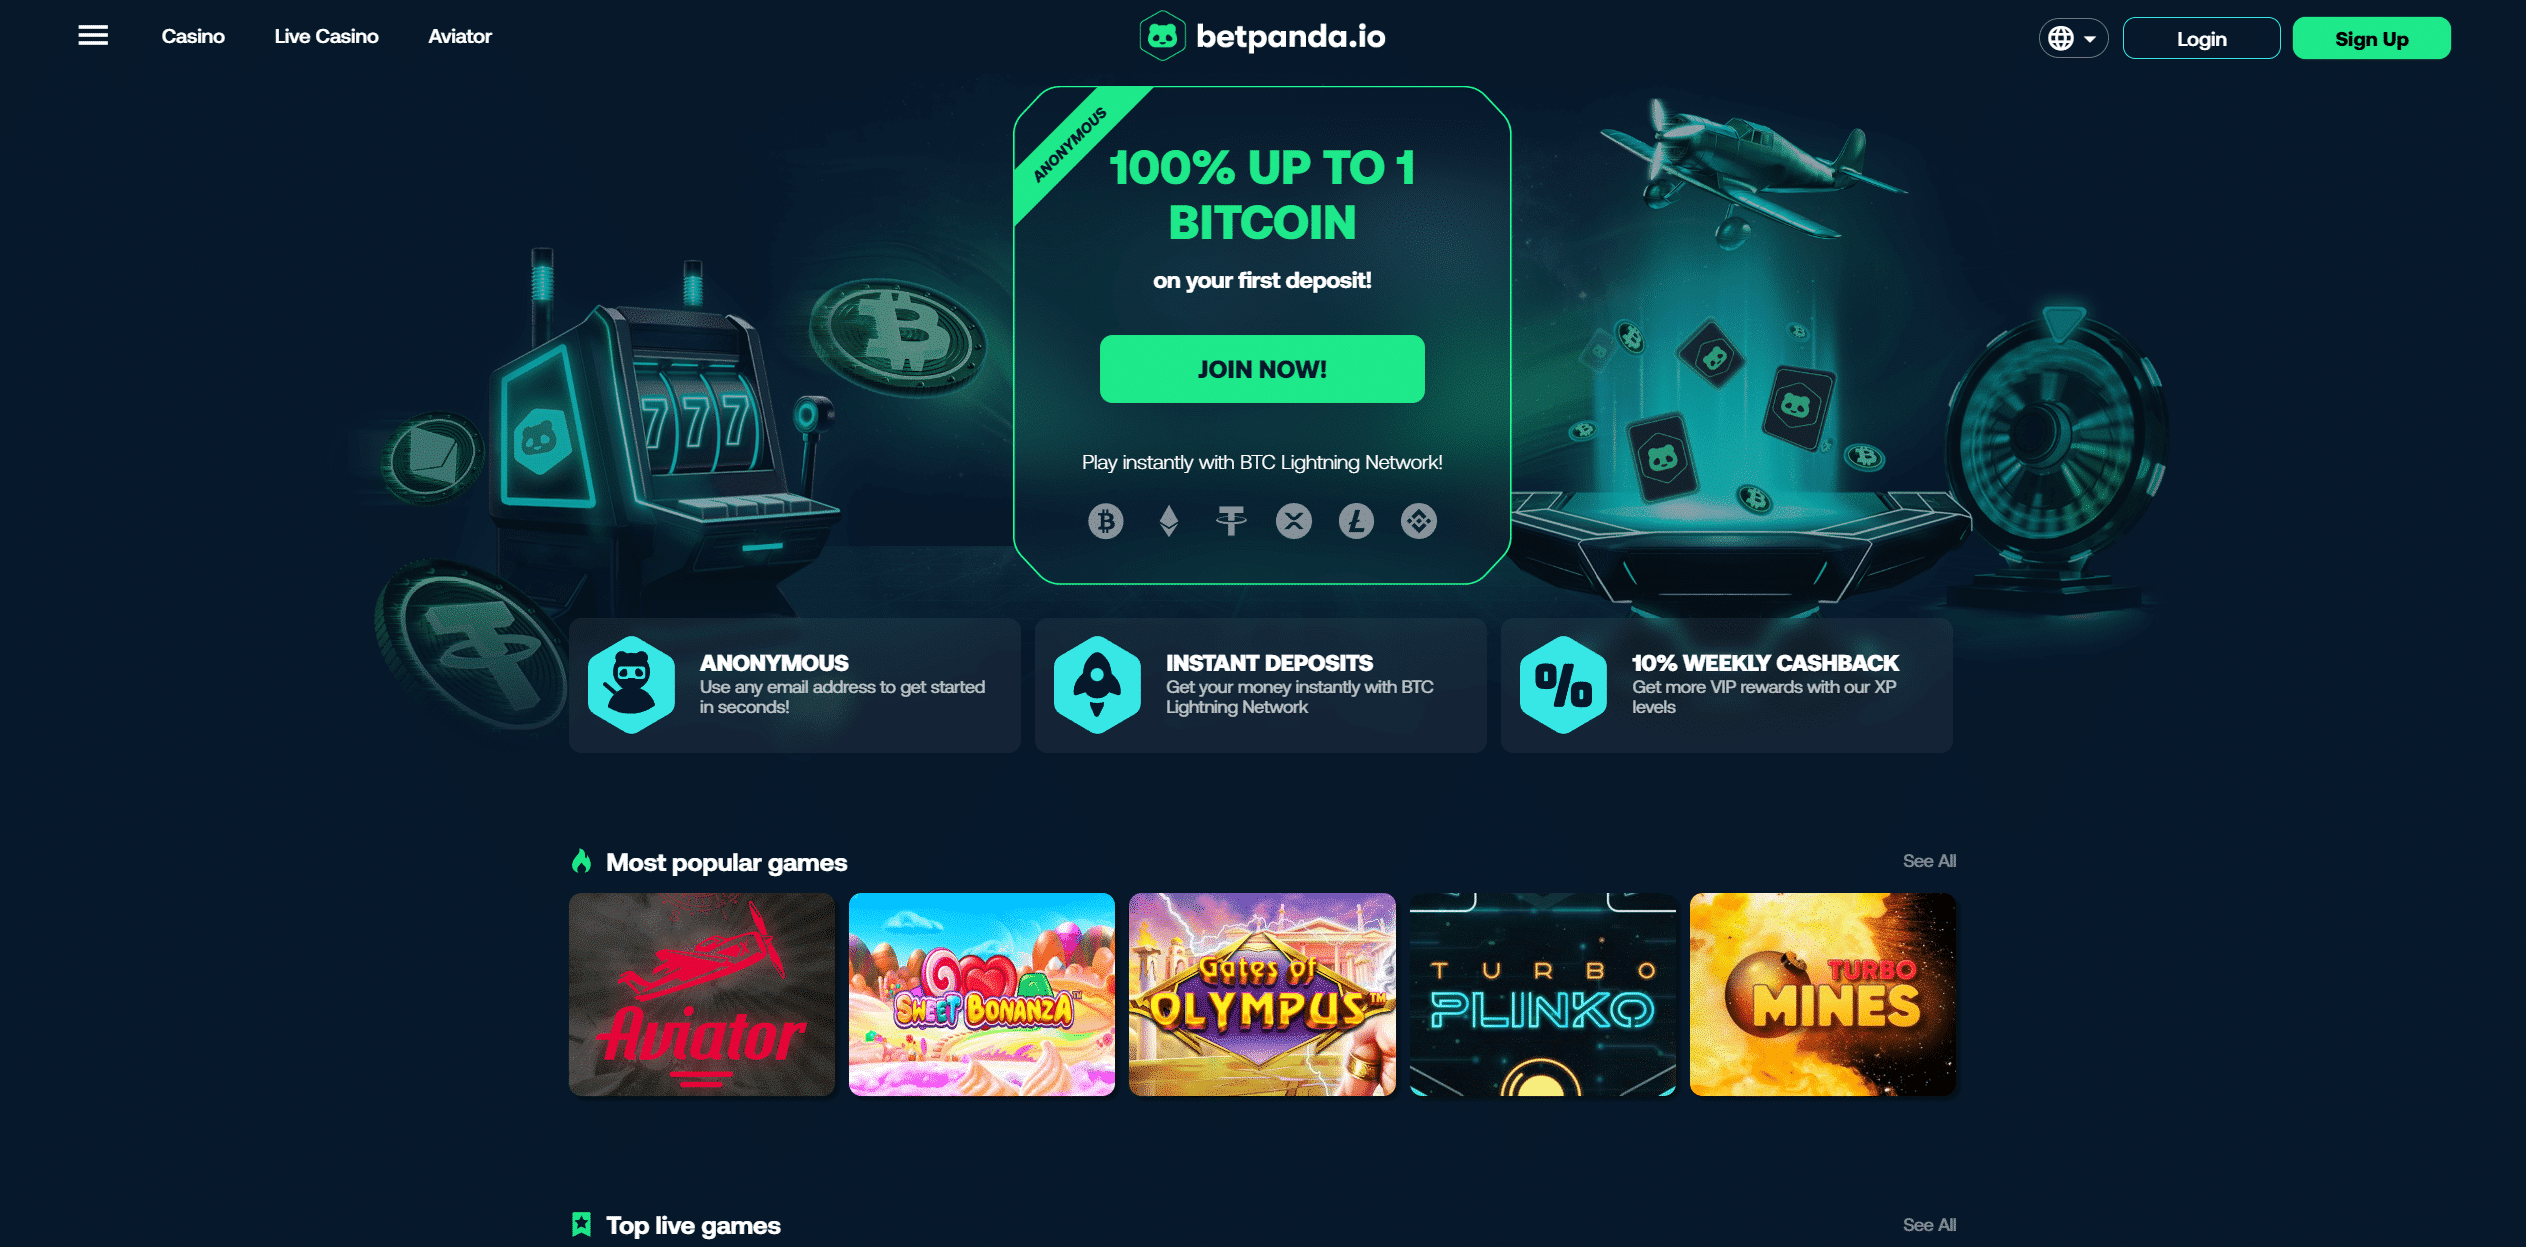Click the XRP currency icon
The height and width of the screenshot is (1247, 2526).
[x=1294, y=521]
